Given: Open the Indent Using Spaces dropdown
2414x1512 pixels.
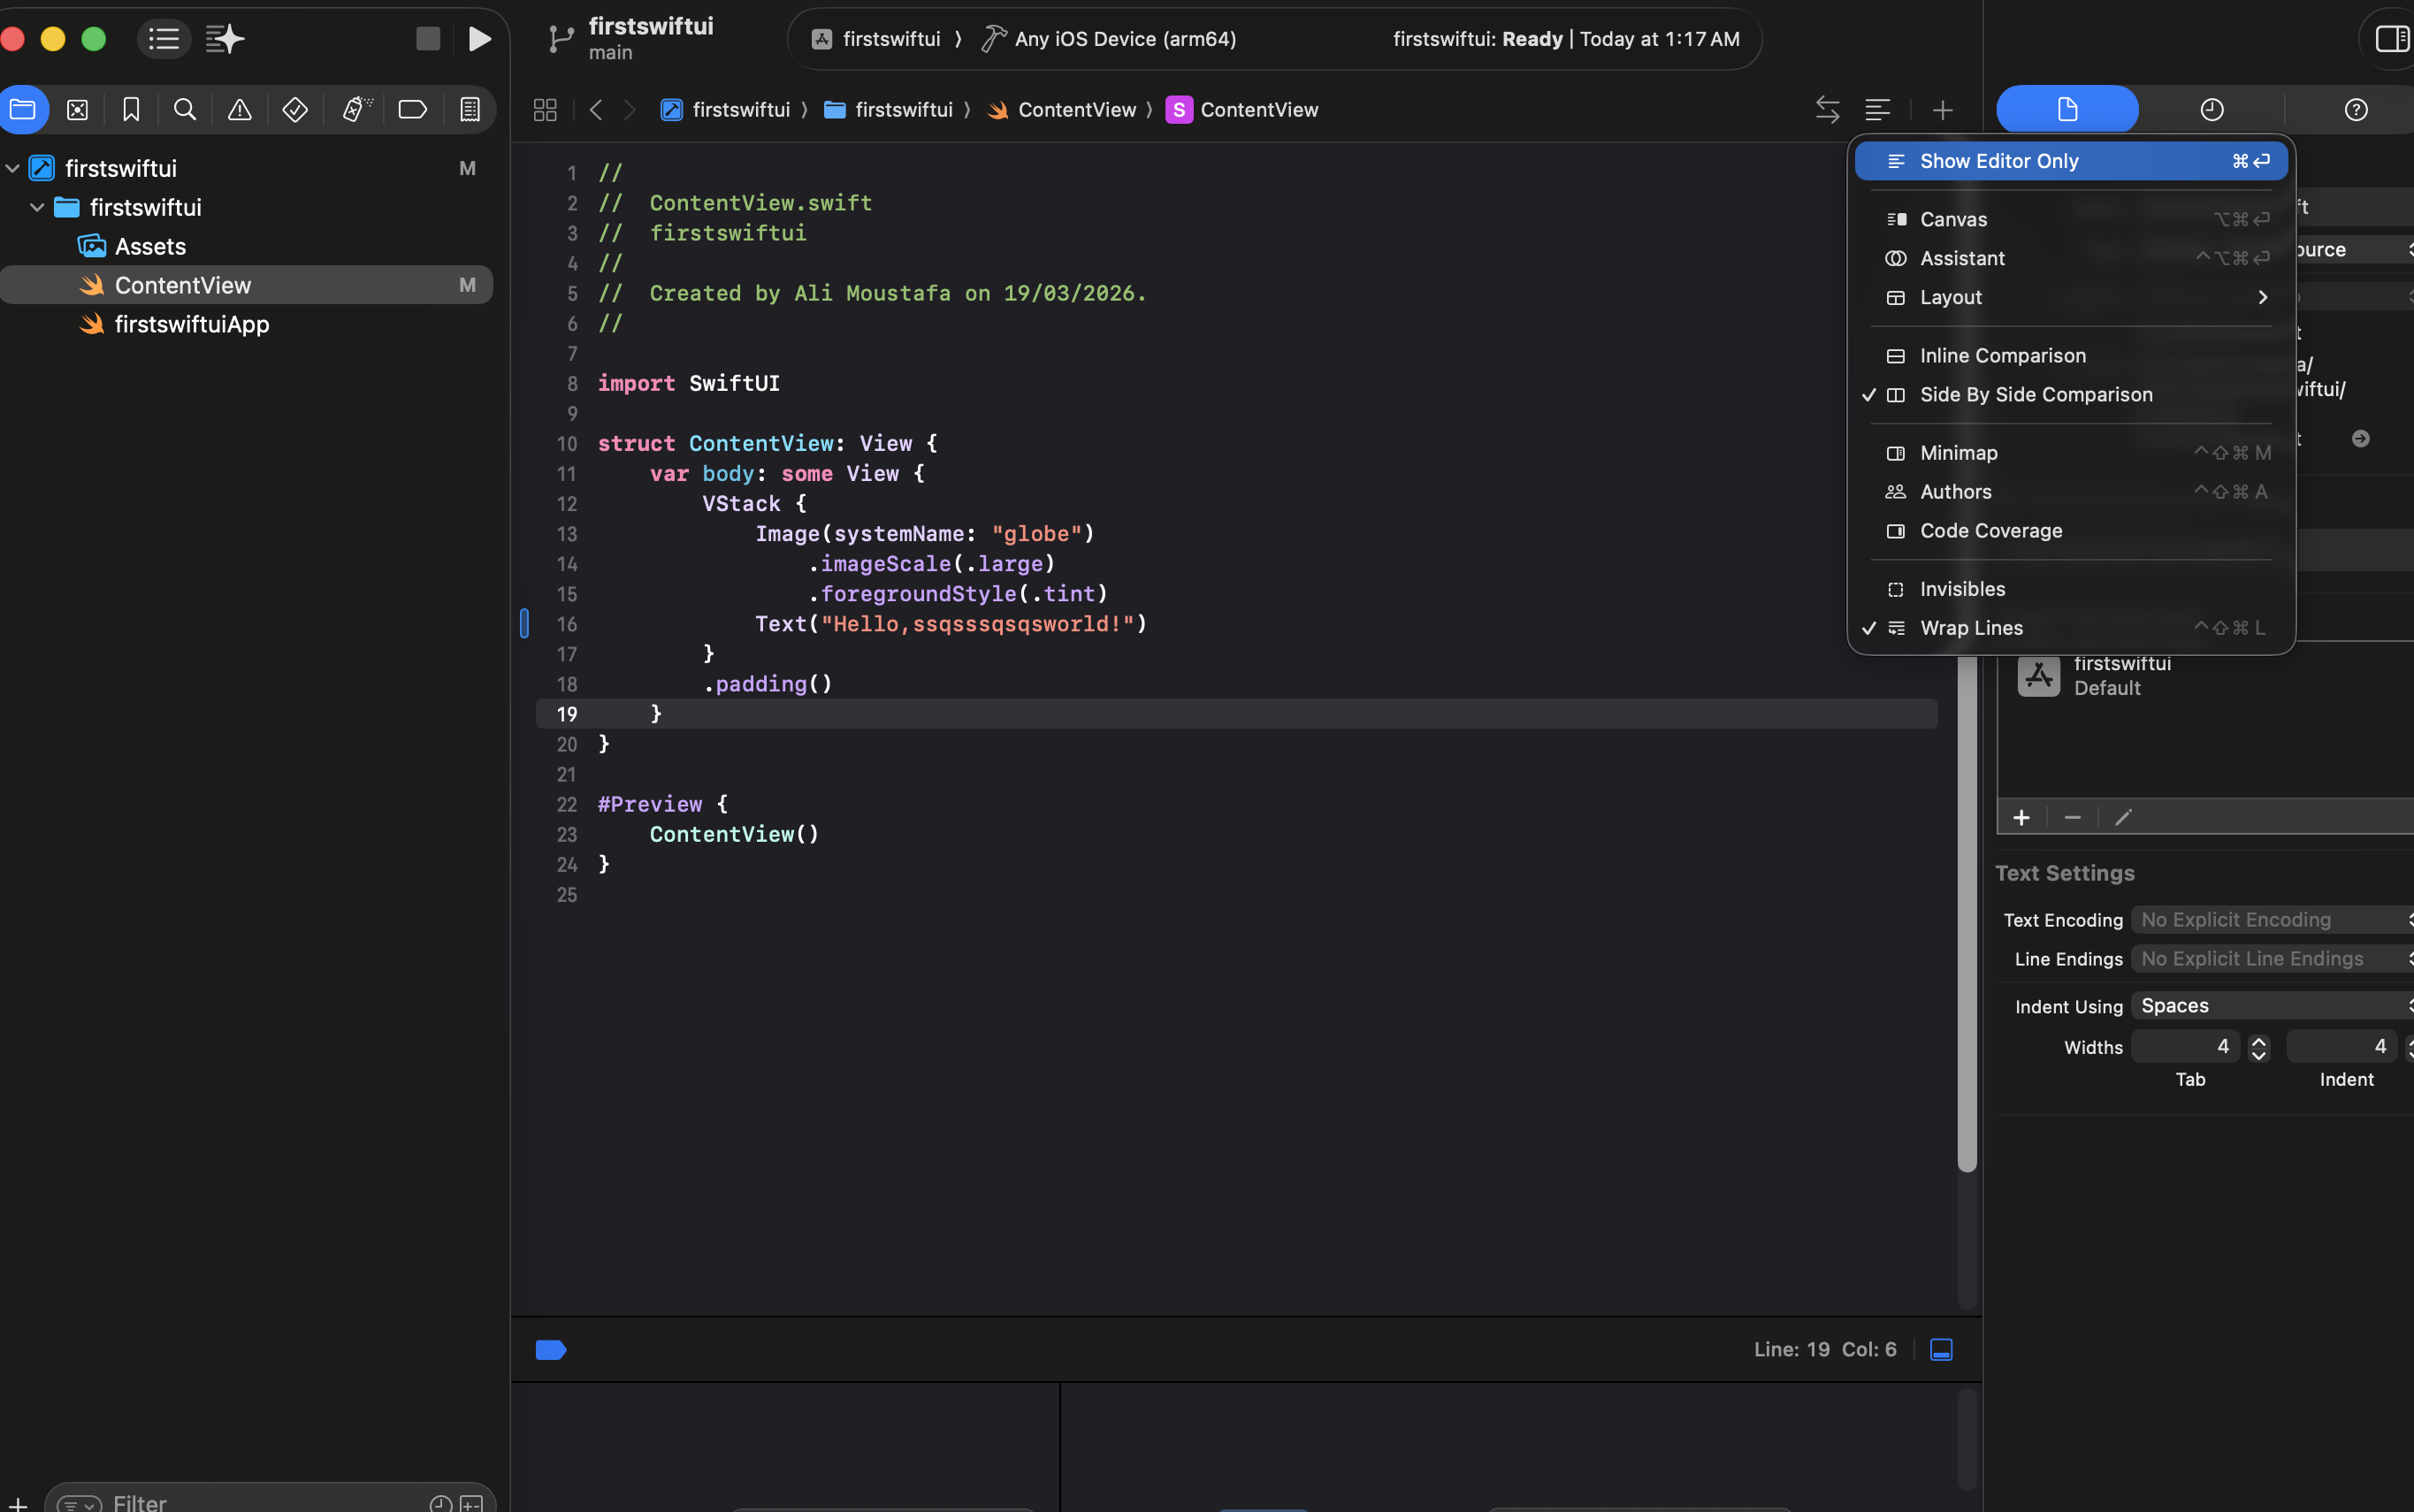Looking at the screenshot, I should click(2270, 1006).
